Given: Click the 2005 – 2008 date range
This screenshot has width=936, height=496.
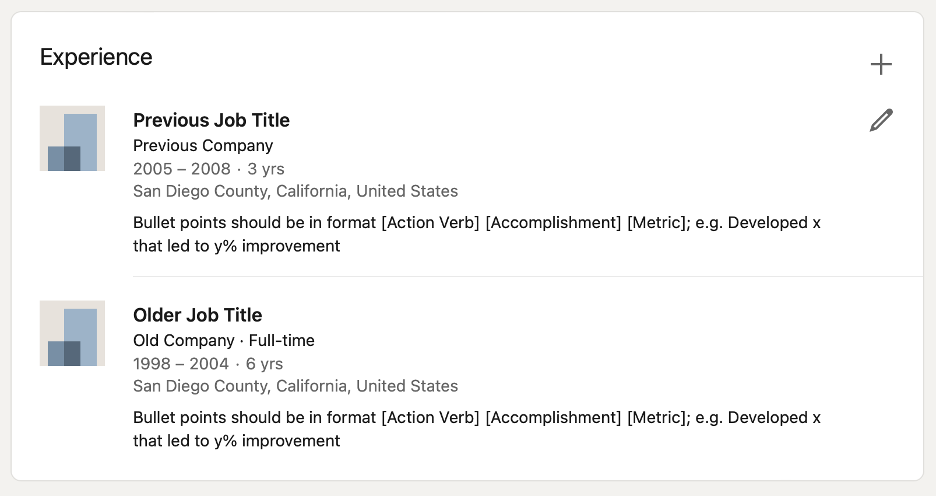Looking at the screenshot, I should click(x=181, y=169).
